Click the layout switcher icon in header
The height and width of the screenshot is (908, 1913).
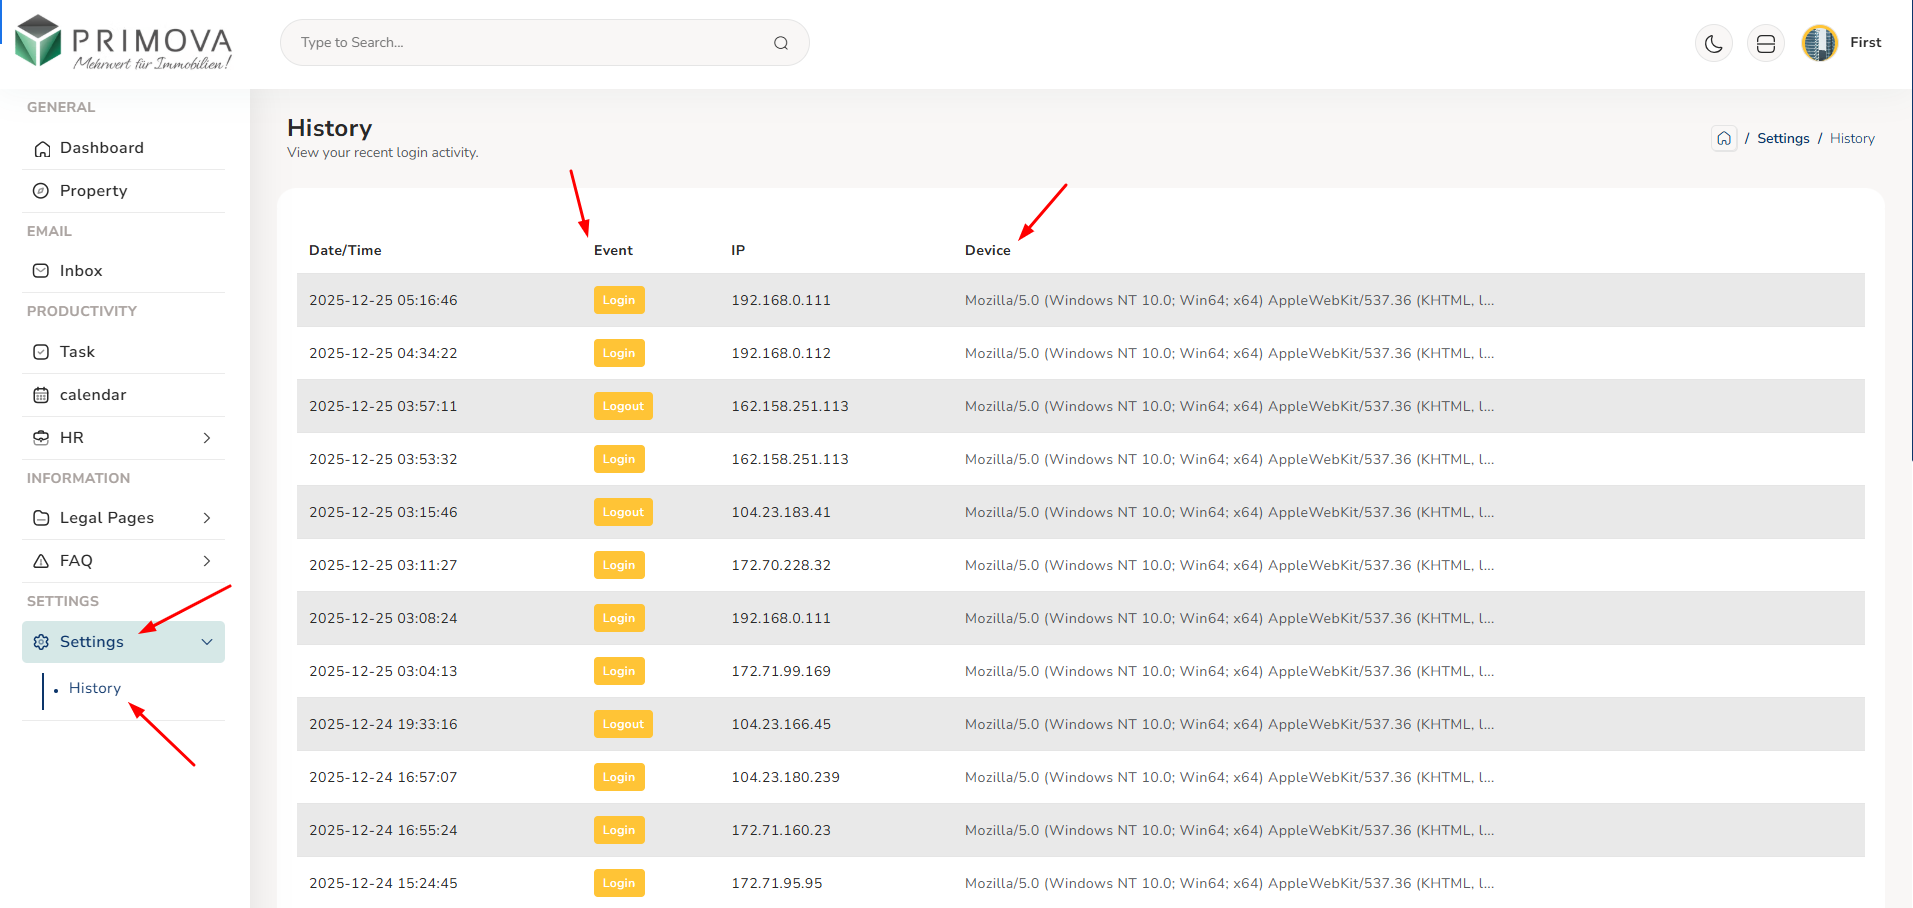click(1765, 43)
